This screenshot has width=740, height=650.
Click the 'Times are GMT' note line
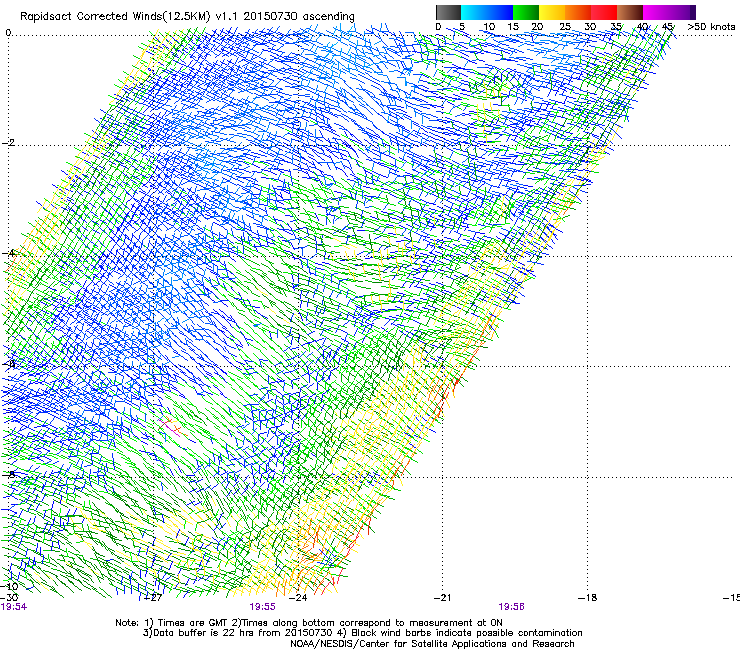[309, 623]
